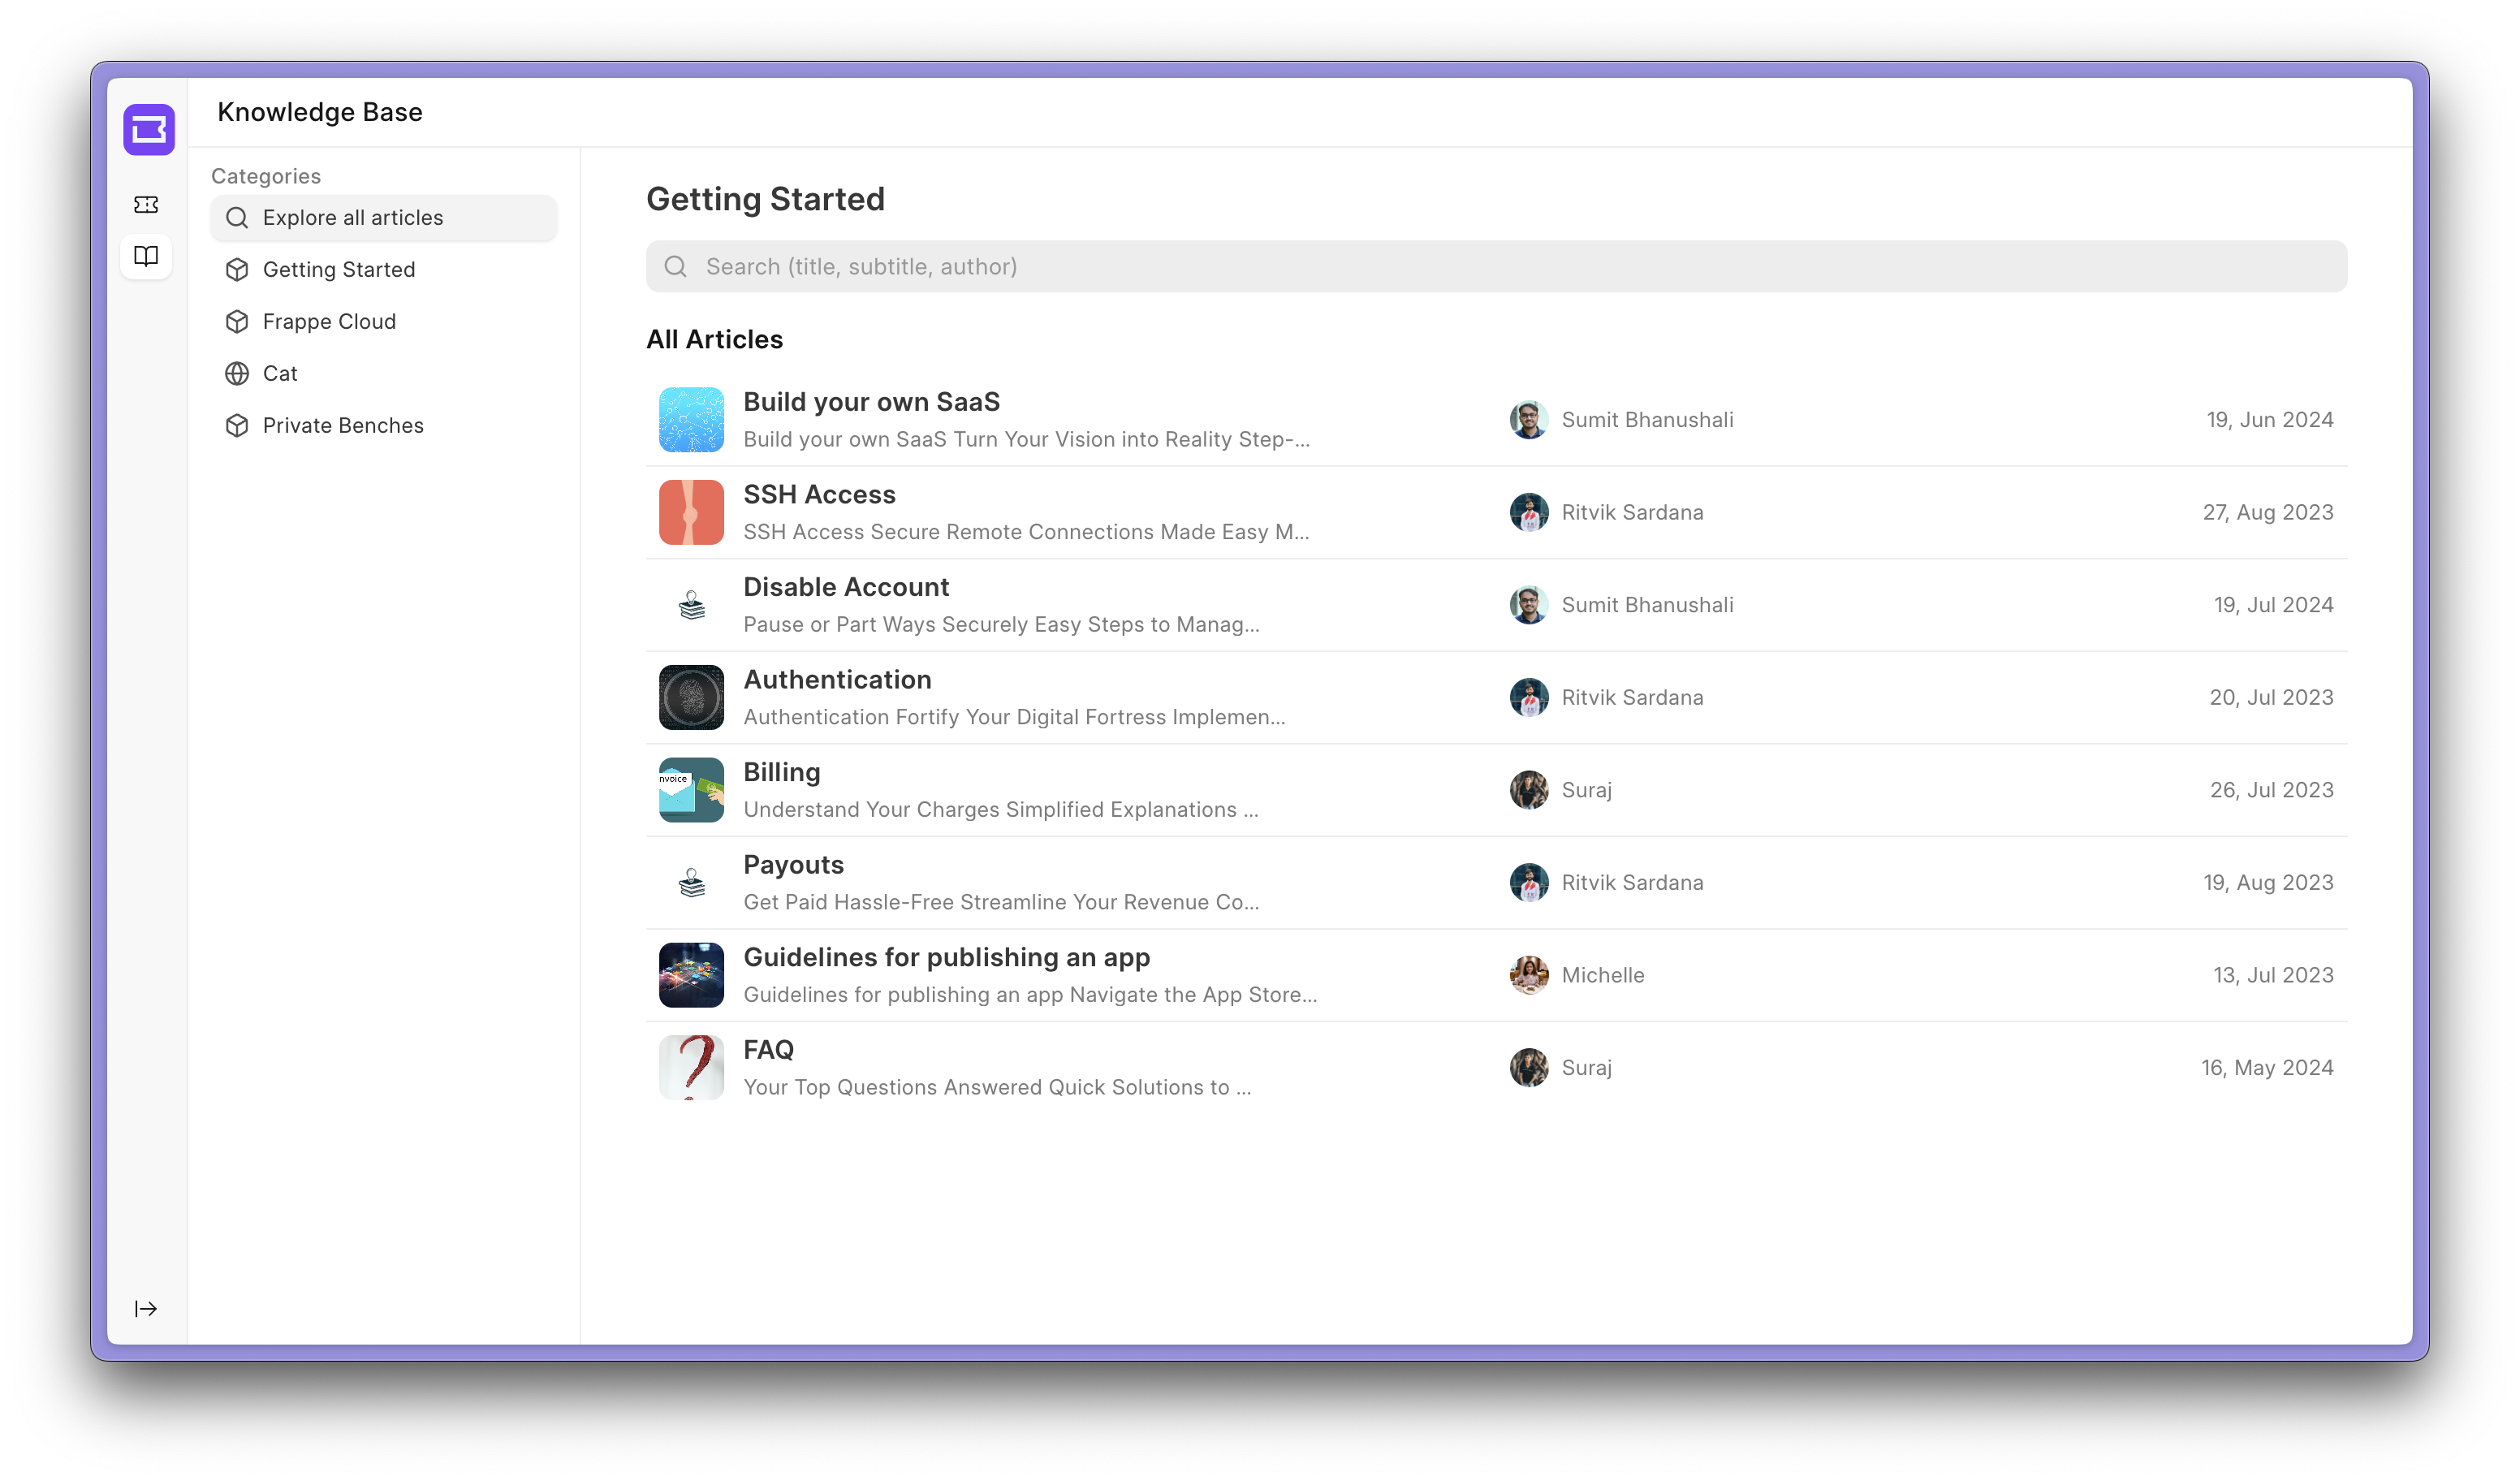The image size is (2520, 1481).
Task: Select the Getting Started category
Action: pyautogui.click(x=339, y=268)
